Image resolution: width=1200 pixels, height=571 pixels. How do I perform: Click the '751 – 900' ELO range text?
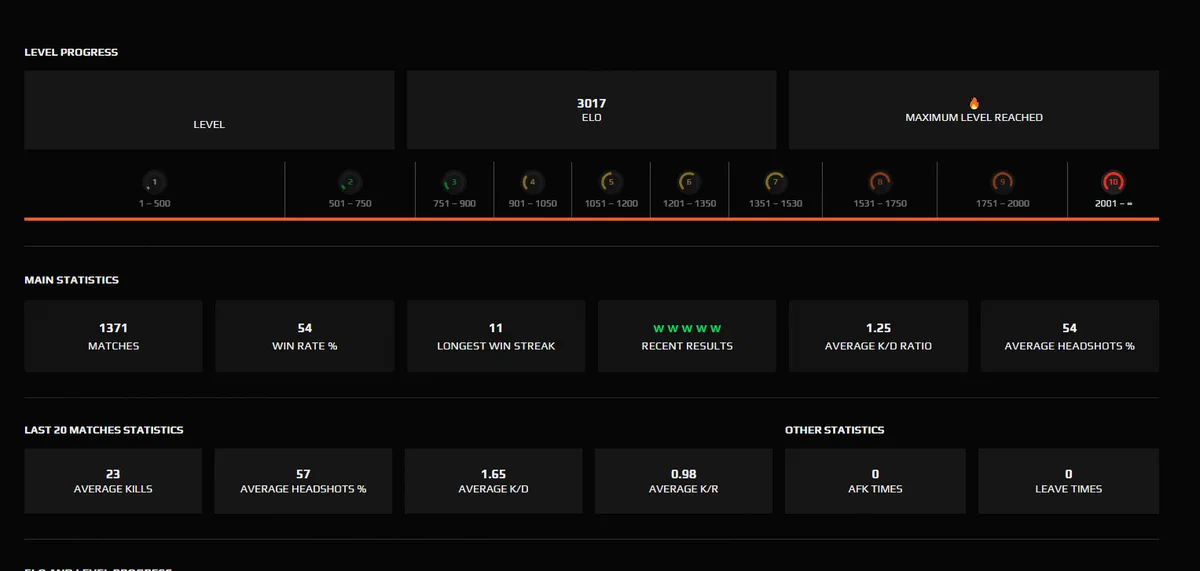coord(454,203)
